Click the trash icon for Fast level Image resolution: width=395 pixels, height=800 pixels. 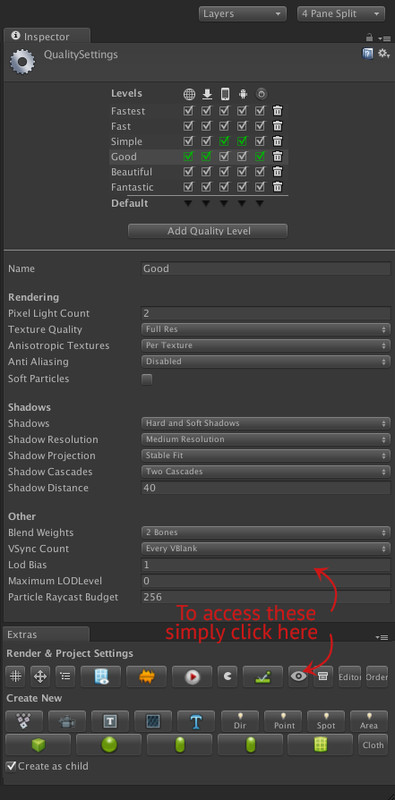pyautogui.click(x=277, y=126)
